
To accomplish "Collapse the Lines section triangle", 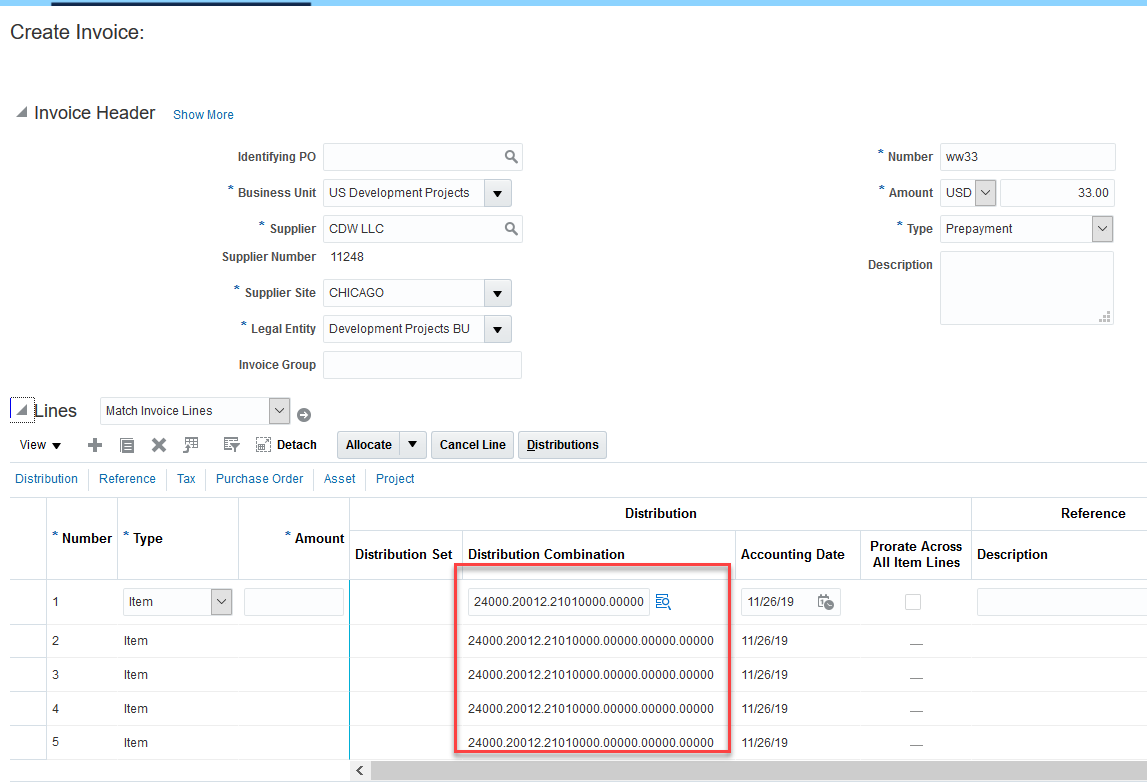I will (x=20, y=408).
